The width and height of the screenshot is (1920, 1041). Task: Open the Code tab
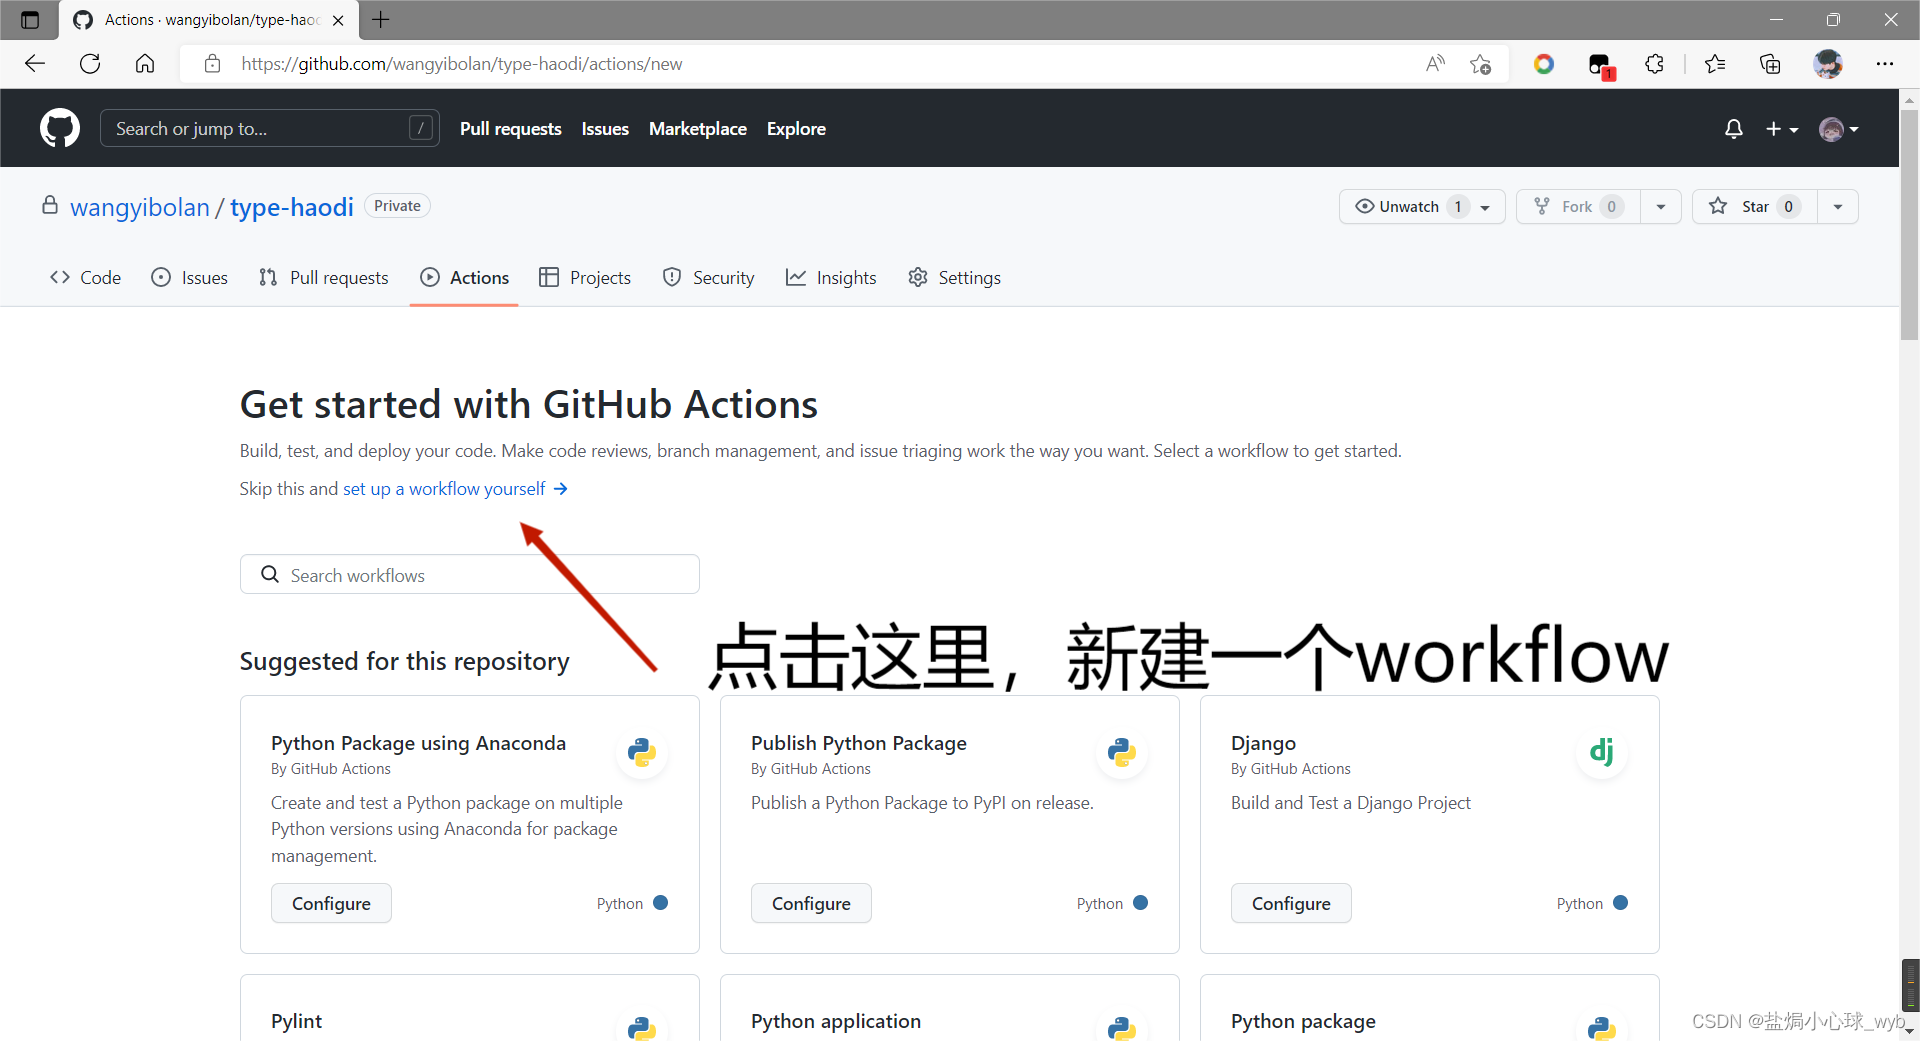coord(85,278)
